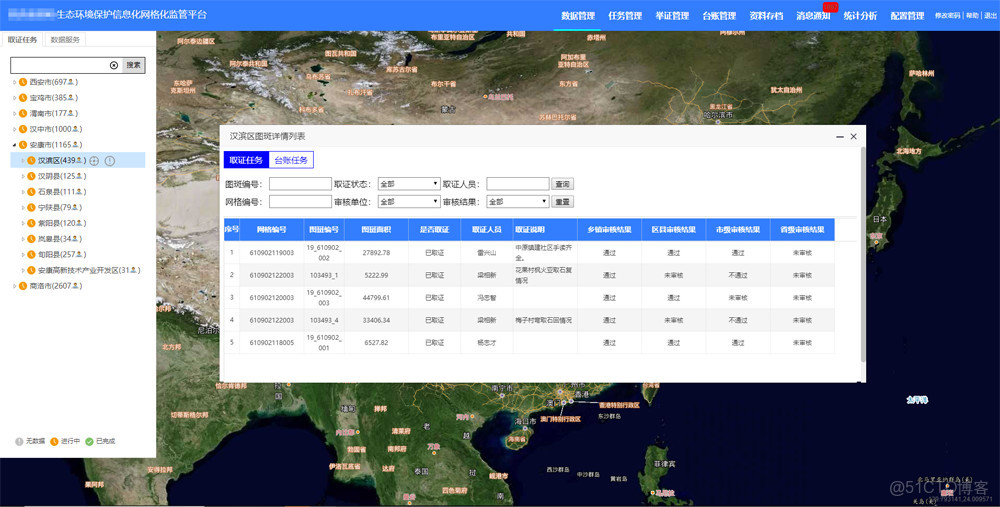The image size is (1000, 507).
Task: Open the 台账管理 menu
Action: coord(719,16)
